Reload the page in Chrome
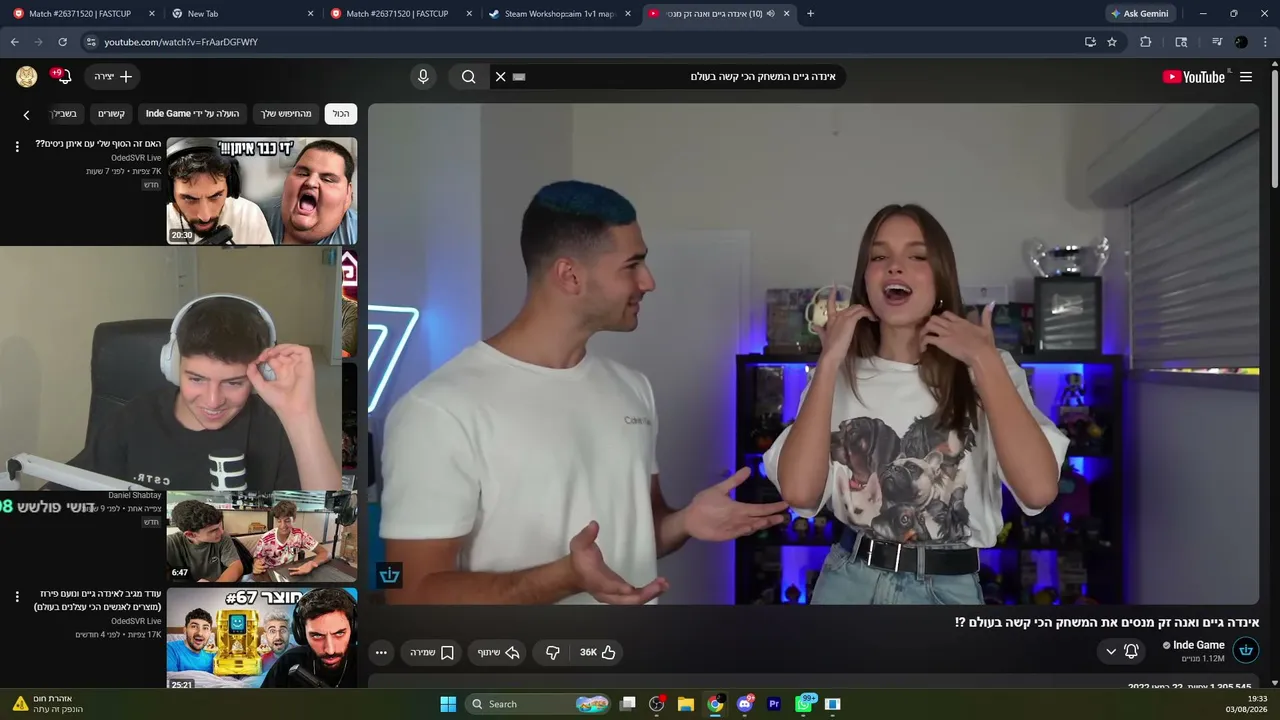 pos(62,42)
